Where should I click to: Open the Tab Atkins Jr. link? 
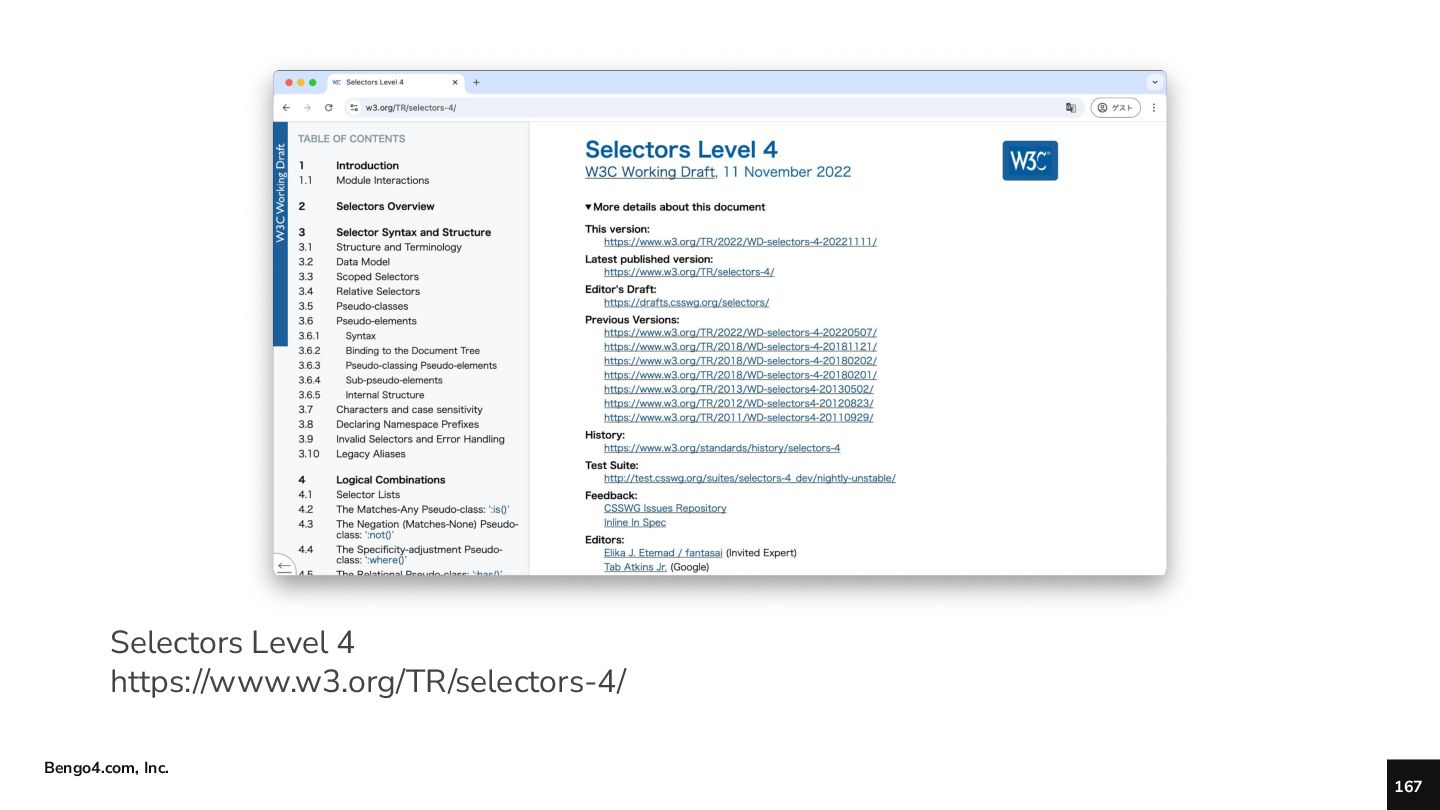tap(635, 567)
